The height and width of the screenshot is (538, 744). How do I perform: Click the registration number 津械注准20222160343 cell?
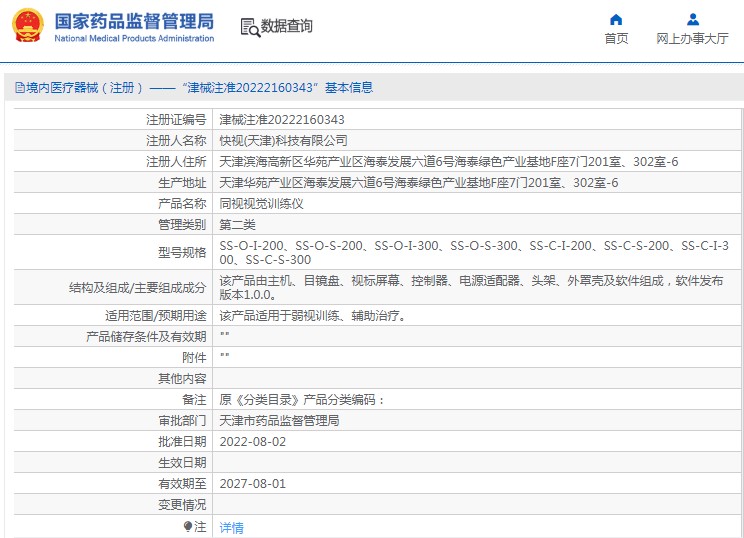281,119
